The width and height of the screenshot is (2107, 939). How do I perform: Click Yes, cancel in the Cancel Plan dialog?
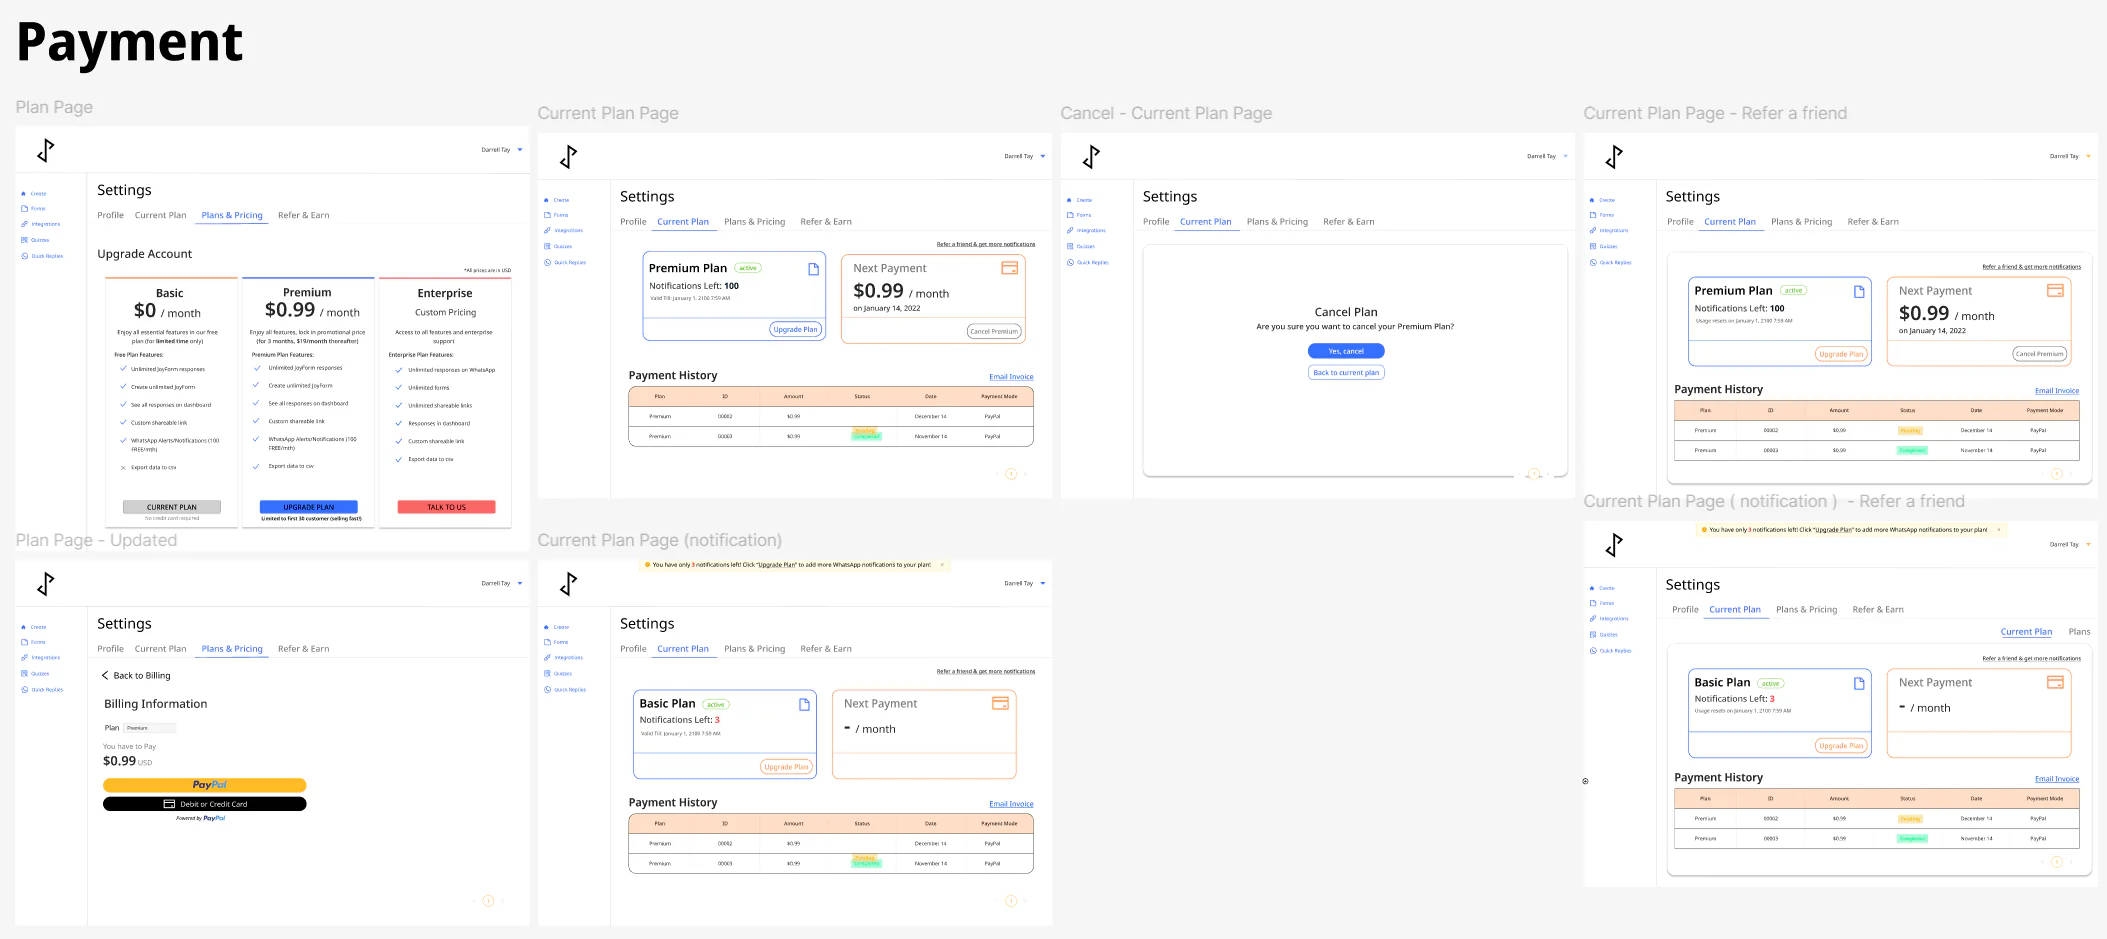tap(1346, 351)
